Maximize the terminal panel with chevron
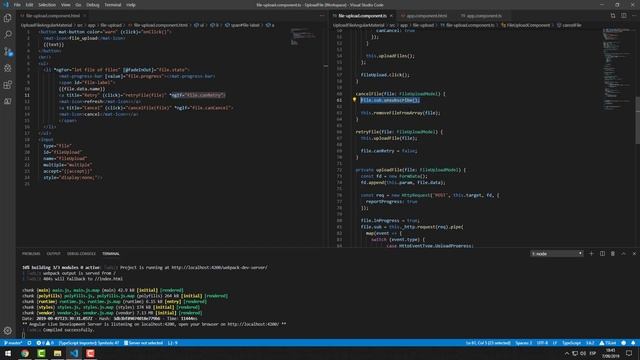This screenshot has height=360, width=640. (x=623, y=253)
